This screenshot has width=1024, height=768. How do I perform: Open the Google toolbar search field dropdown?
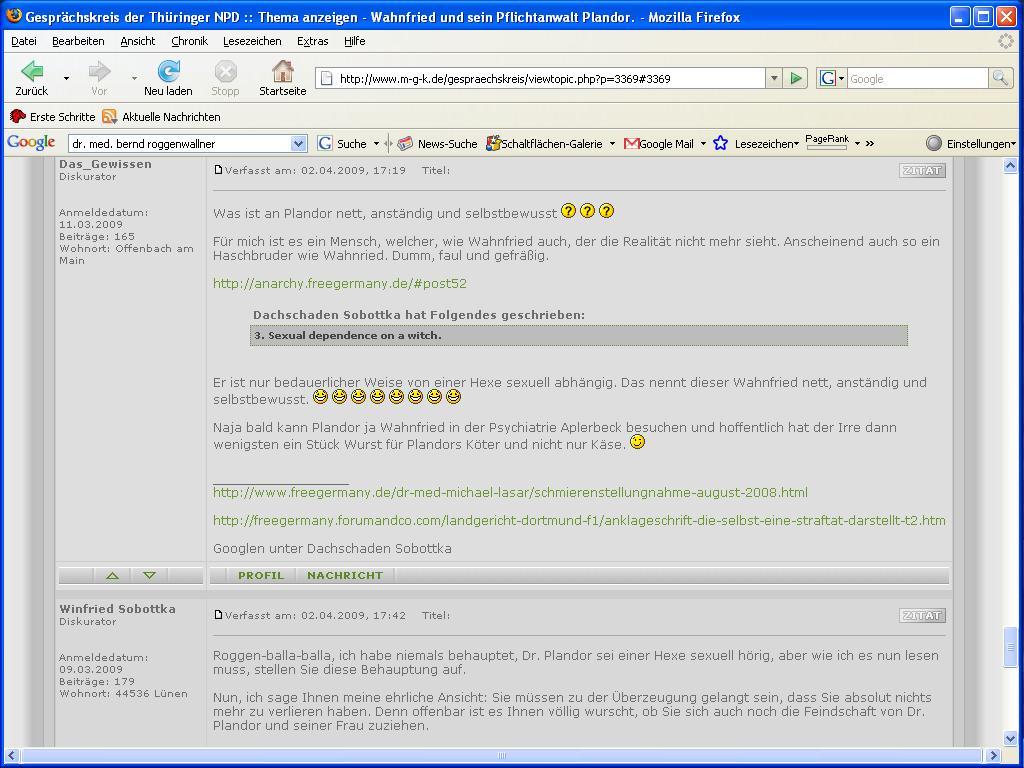coord(298,144)
